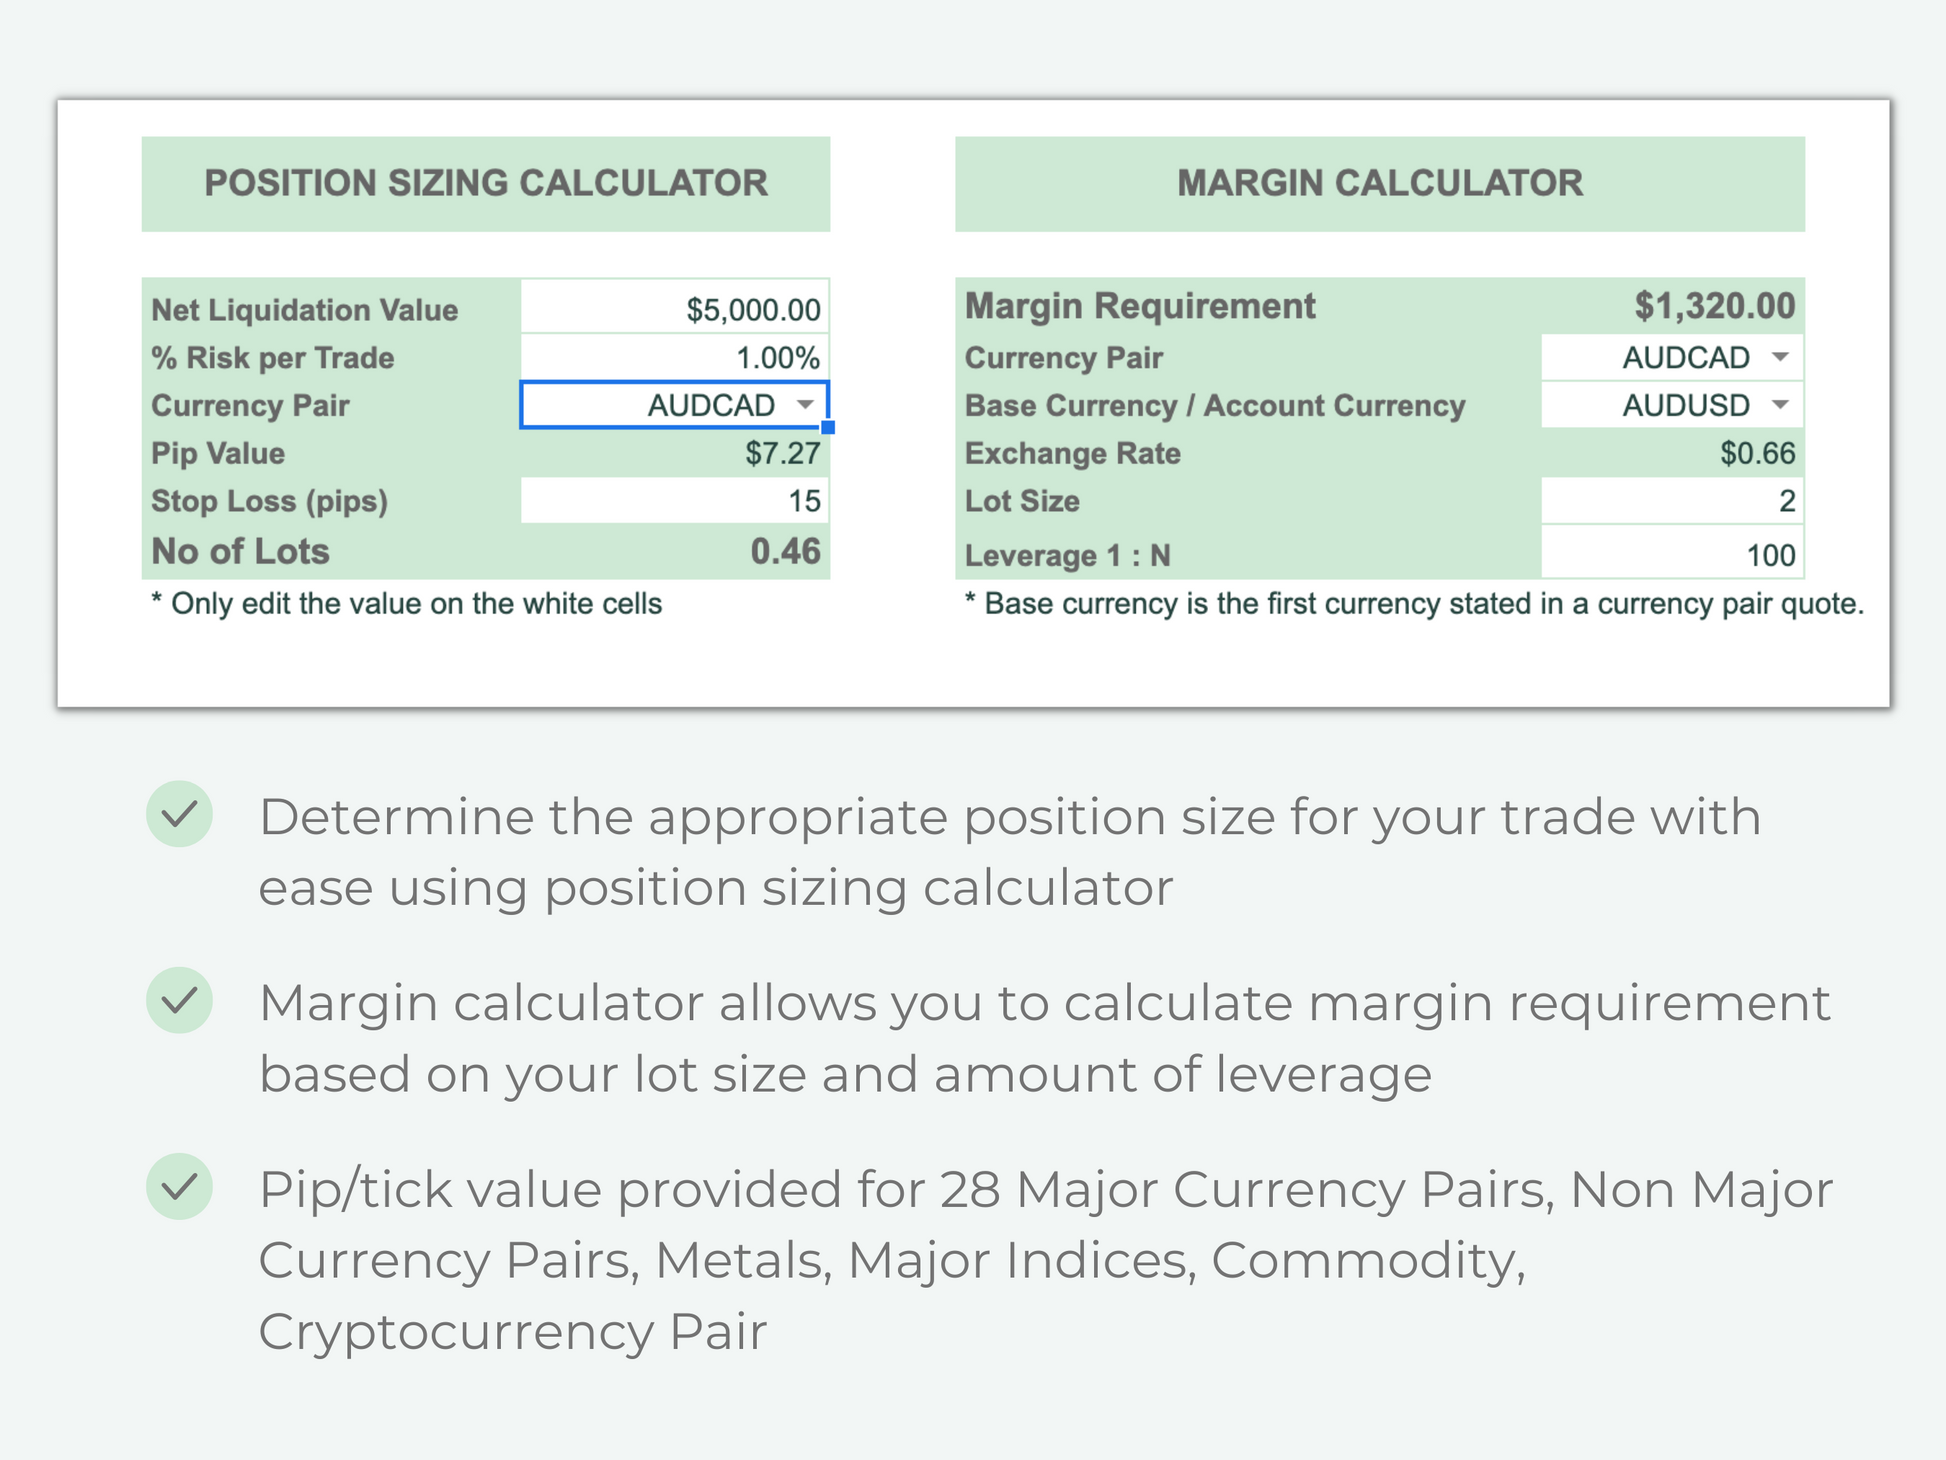
Task: Expand Margin Calculator Currency Pair dropdown
Action: 1780,357
